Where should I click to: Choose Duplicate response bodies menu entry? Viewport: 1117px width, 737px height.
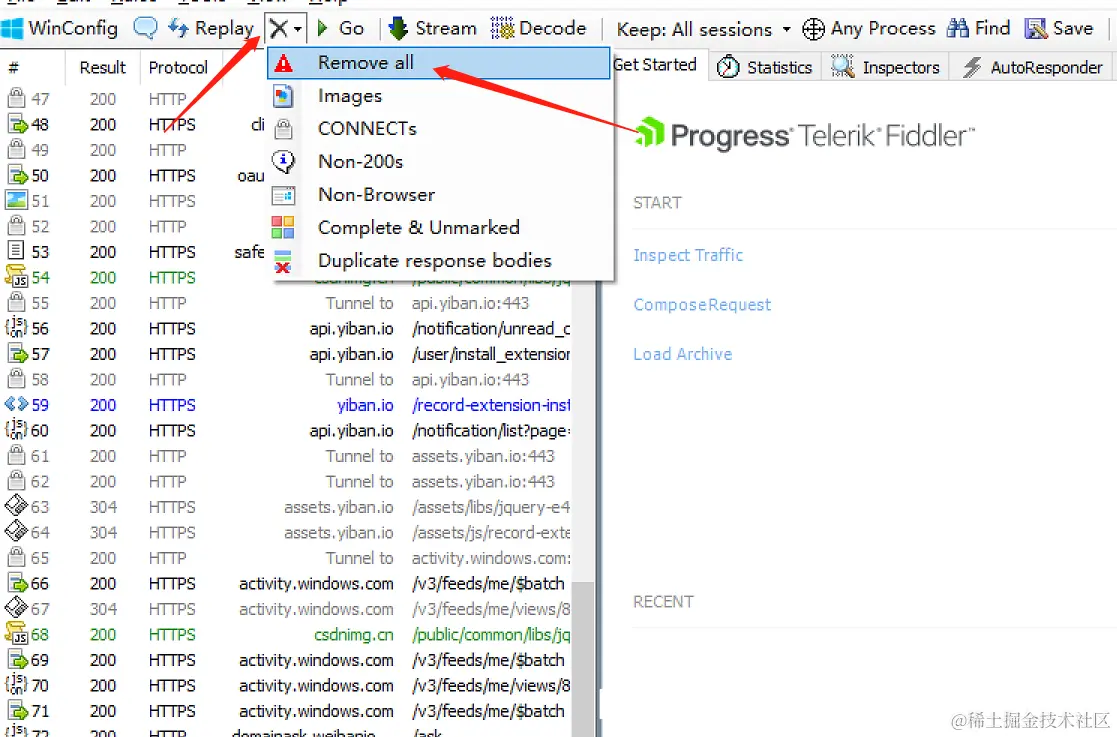coord(439,261)
